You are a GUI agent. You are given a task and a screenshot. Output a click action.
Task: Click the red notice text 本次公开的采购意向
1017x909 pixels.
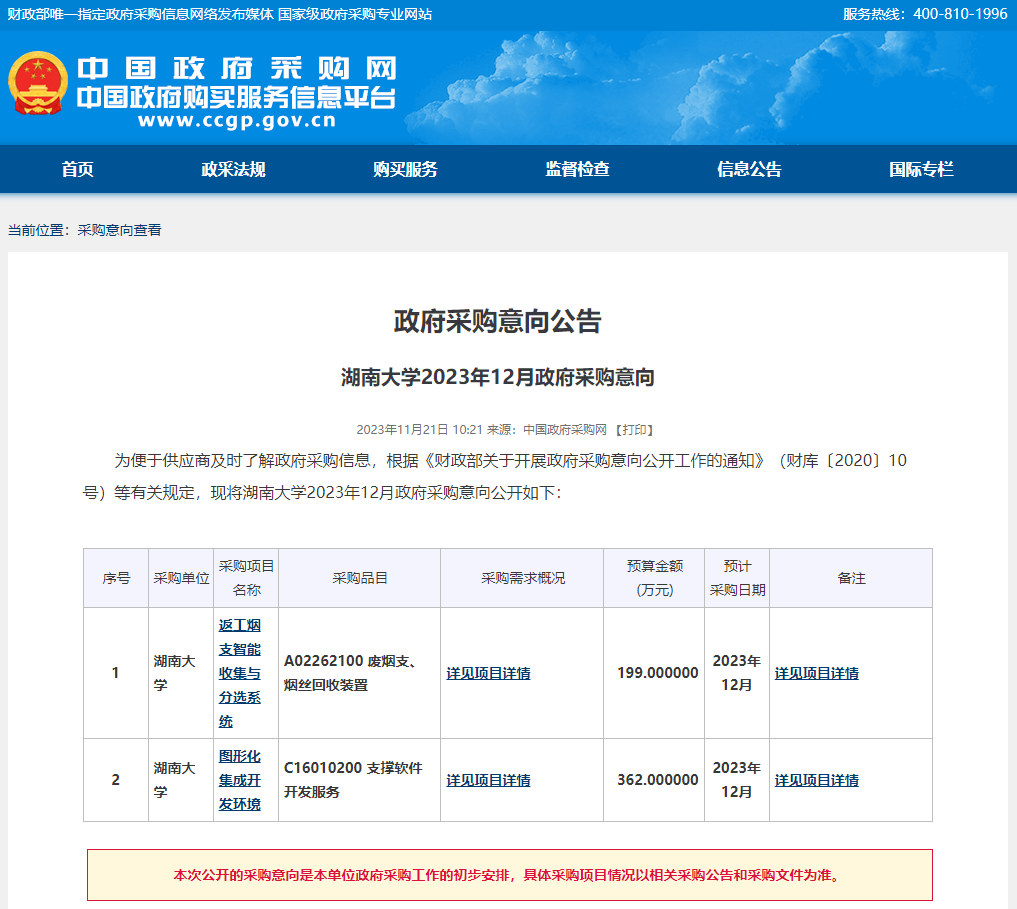coord(509,875)
